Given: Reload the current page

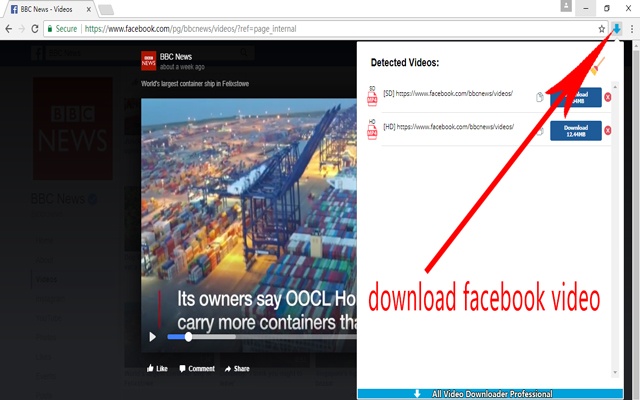Looking at the screenshot, I should click(x=35, y=29).
